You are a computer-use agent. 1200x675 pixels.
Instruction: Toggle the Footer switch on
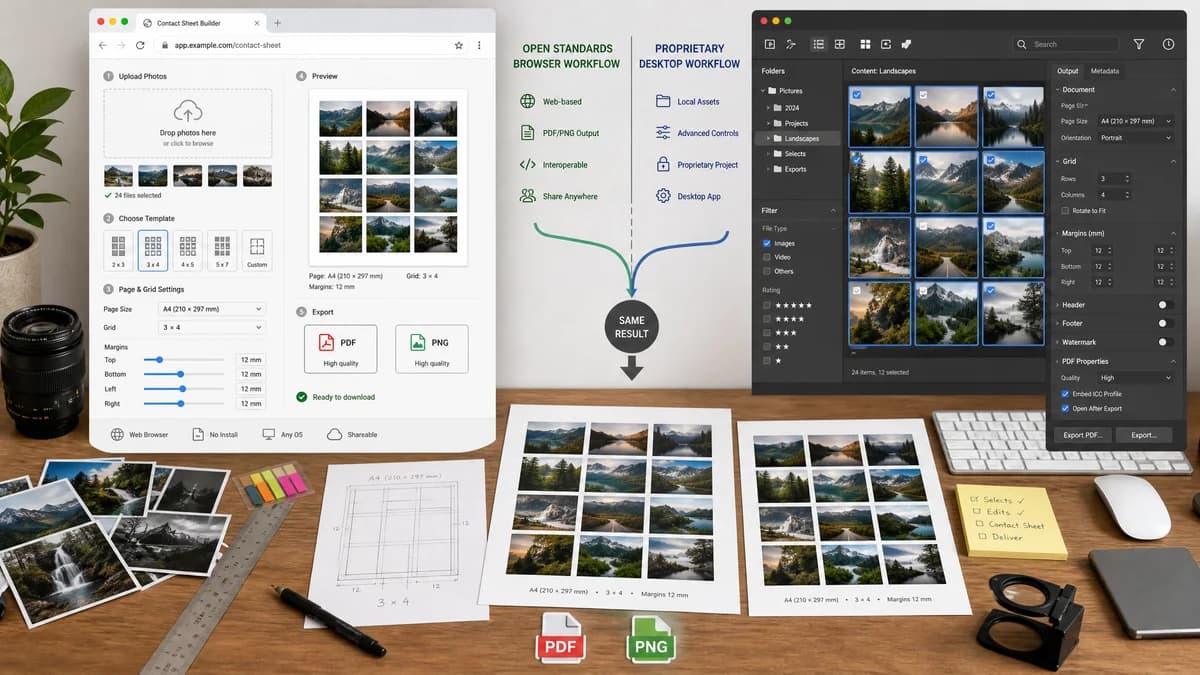(x=1164, y=323)
